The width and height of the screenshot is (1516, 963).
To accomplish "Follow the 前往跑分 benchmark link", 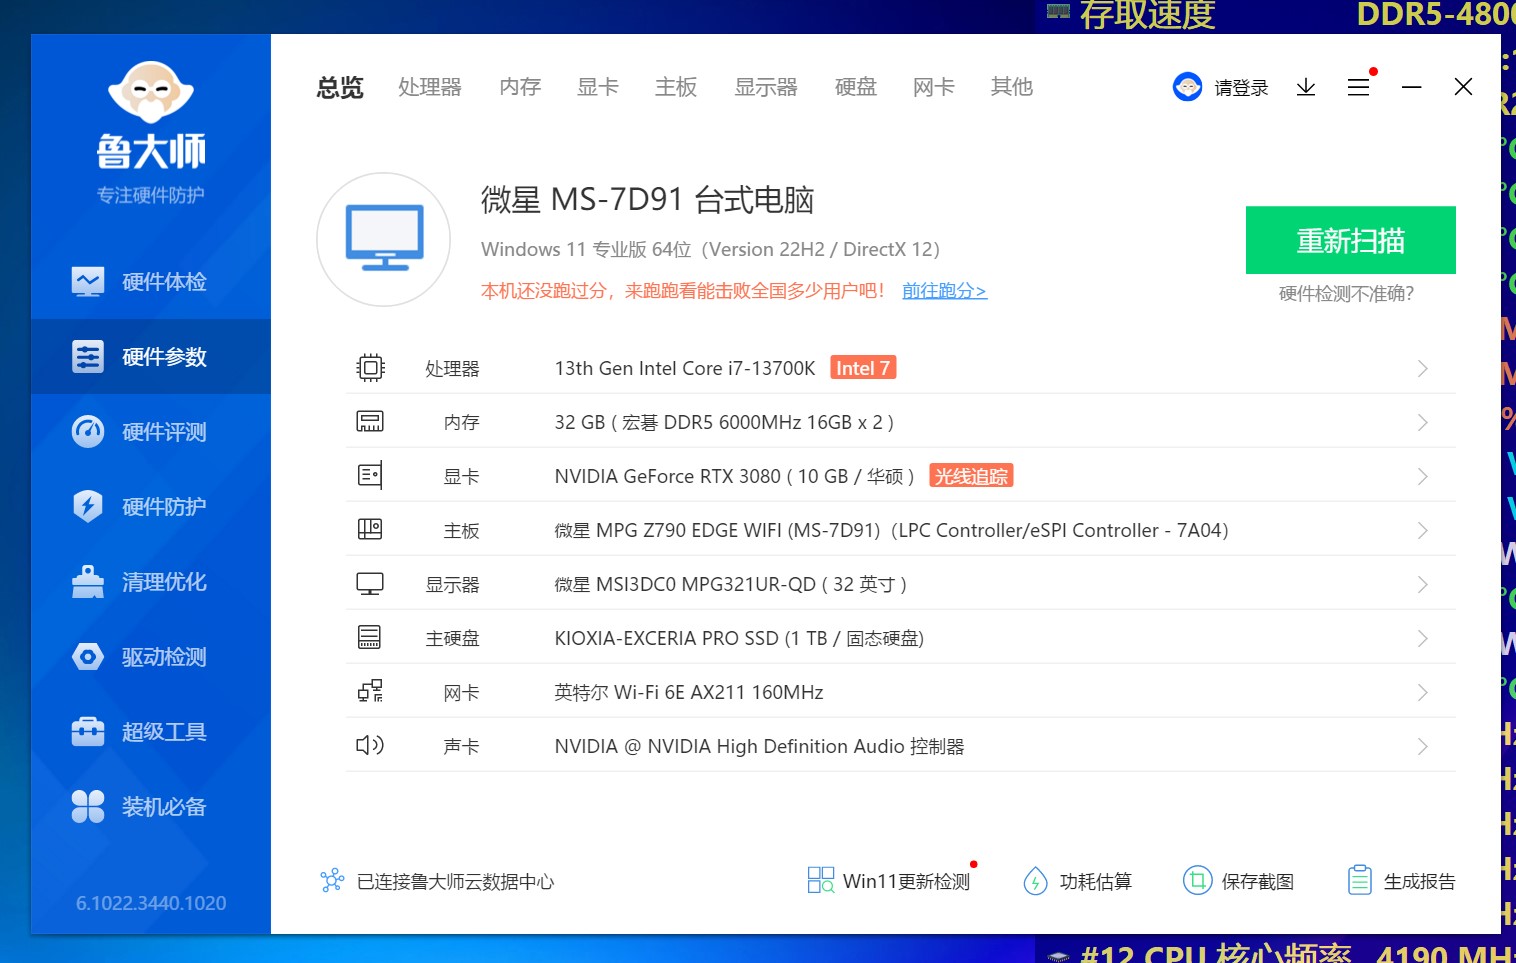I will pos(943,290).
